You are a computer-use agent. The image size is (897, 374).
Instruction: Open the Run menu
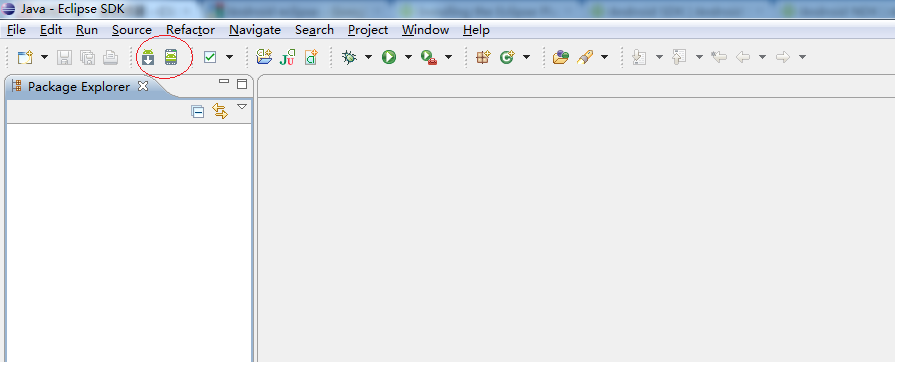tap(87, 30)
